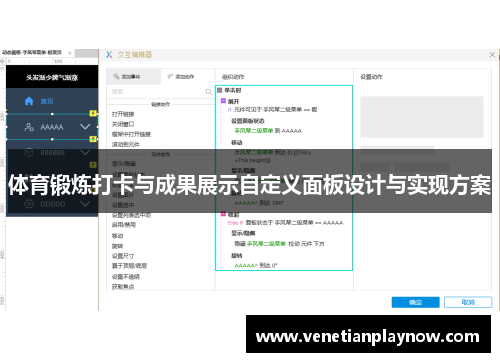The image size is (500, 362).
Task: Click the yellow interaction badge below AAAAA row
Action: click(93, 139)
